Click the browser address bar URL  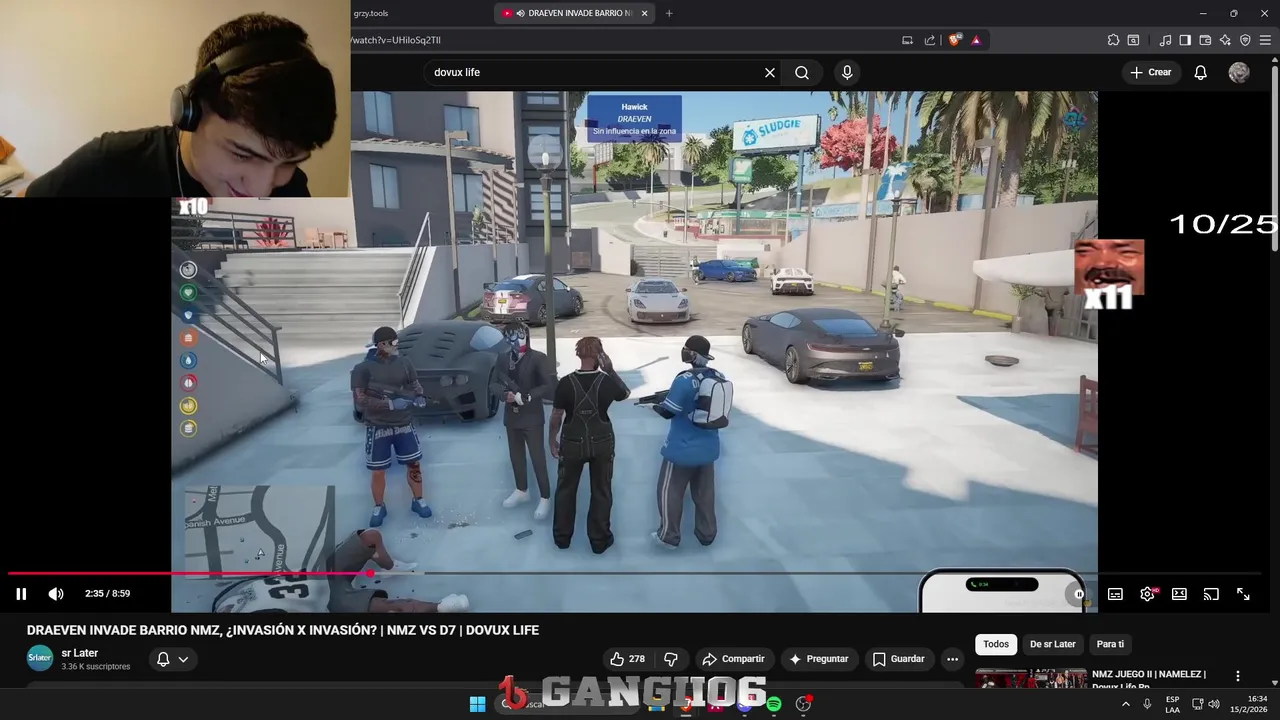[x=397, y=40]
